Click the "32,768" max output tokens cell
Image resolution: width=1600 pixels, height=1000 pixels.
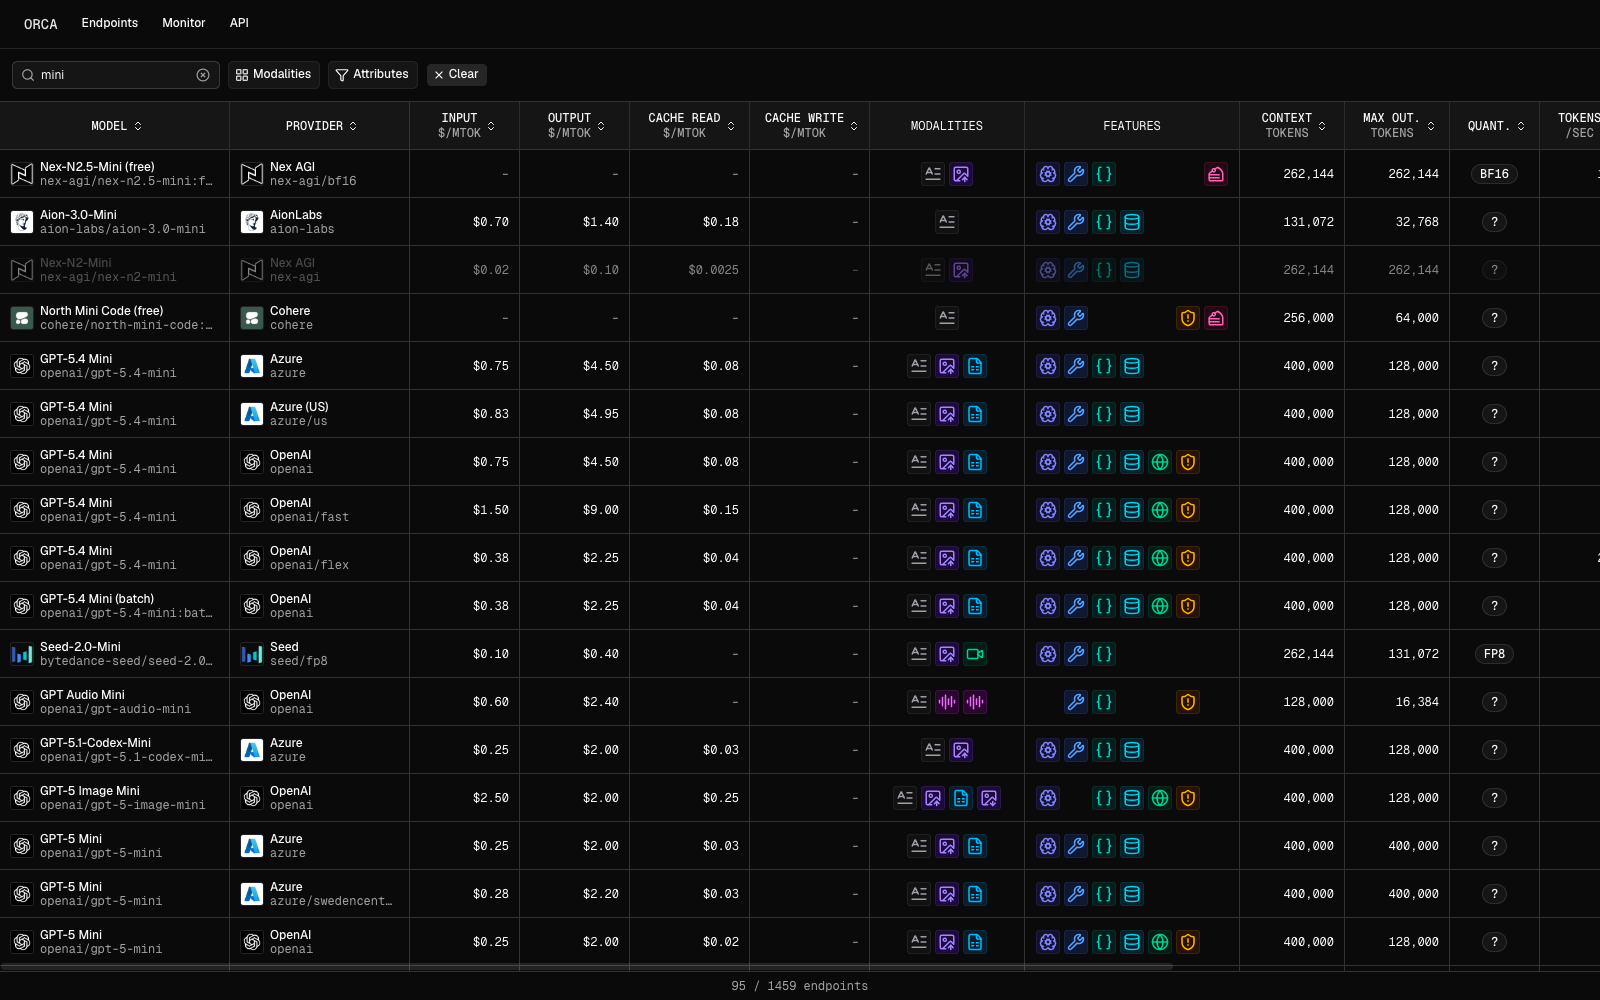(1417, 222)
